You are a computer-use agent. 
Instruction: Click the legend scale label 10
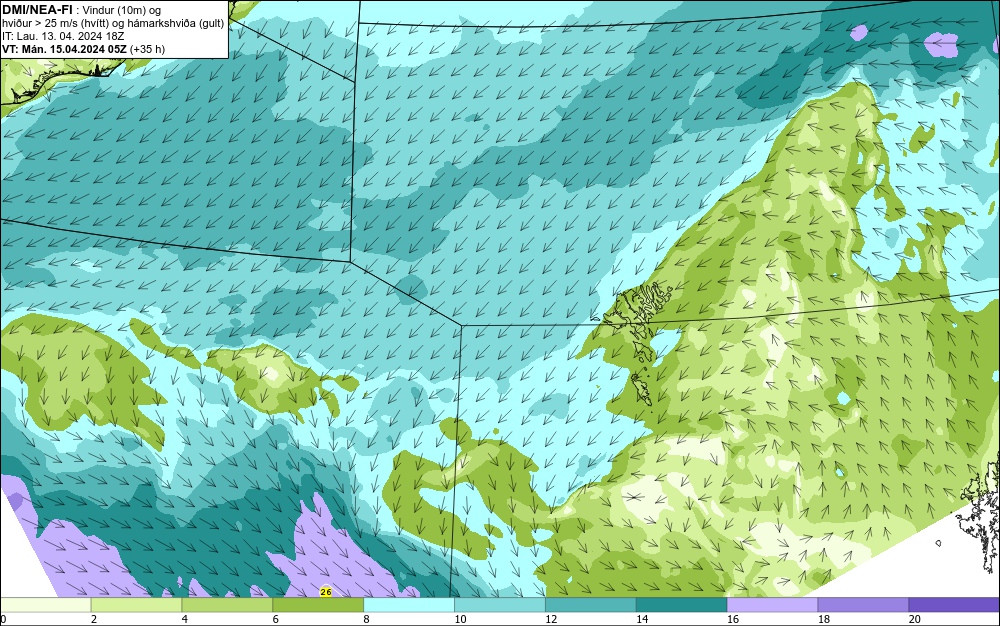pyautogui.click(x=460, y=619)
